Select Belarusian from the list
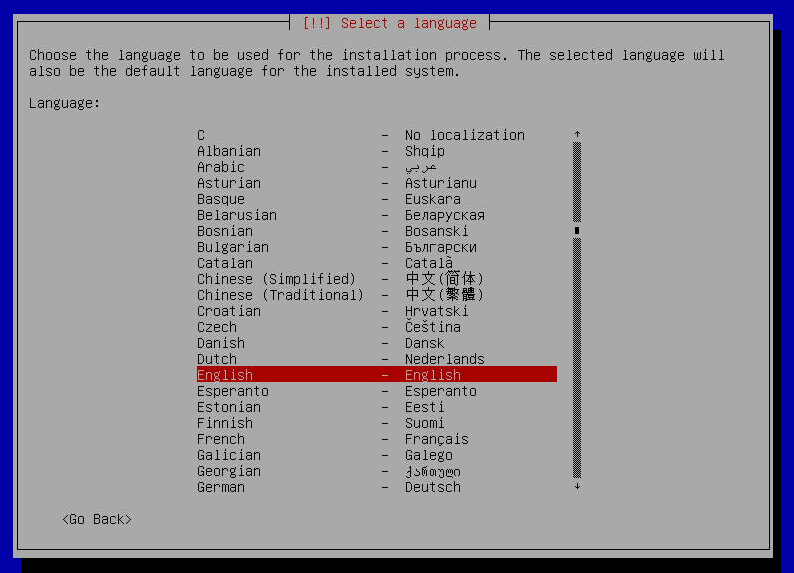Viewport: 794px width, 573px height. coord(377,215)
